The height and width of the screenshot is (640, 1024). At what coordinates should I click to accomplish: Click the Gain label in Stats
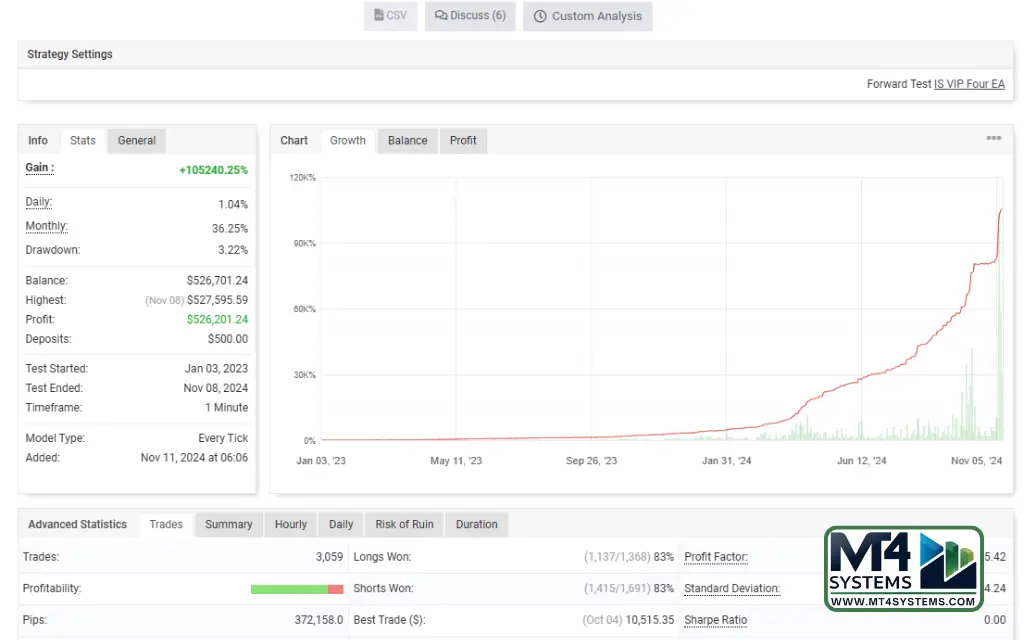click(x=39, y=168)
